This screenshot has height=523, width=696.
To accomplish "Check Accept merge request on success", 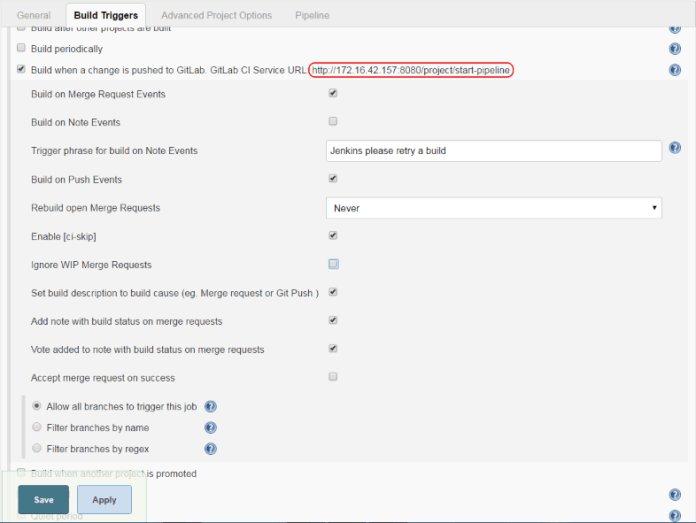I will 333,377.
